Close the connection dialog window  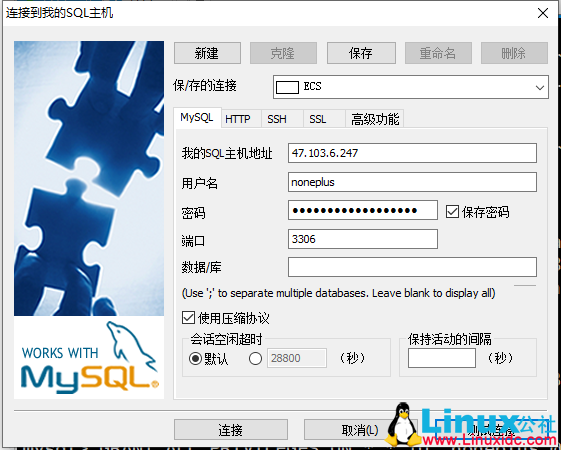tap(543, 13)
